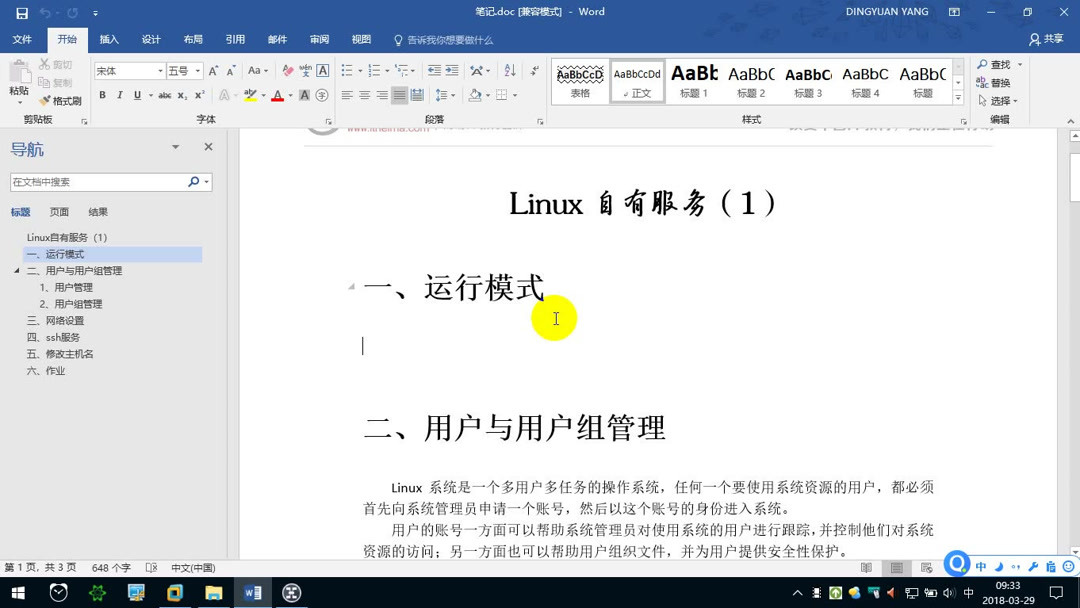
Task: Apply strikethrough to text
Action: [166, 94]
